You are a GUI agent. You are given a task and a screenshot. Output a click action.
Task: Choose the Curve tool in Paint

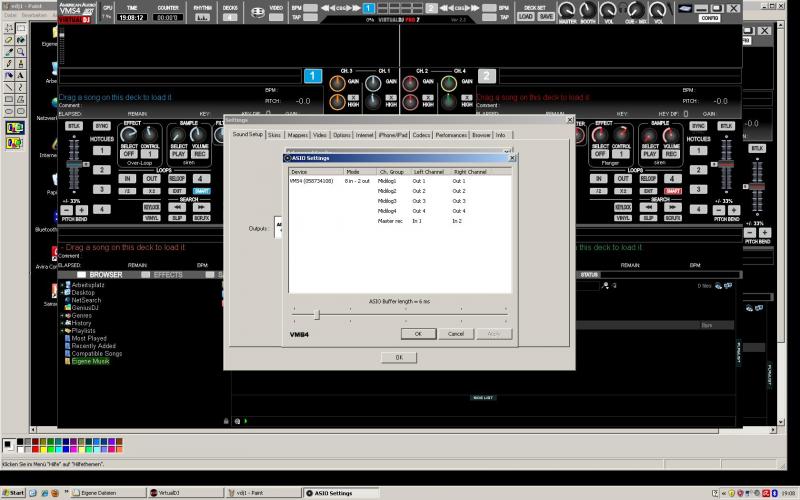point(20,87)
